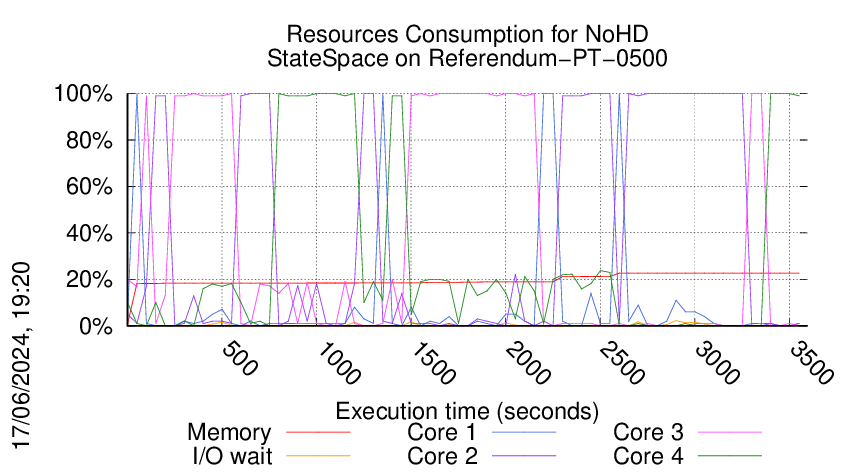
Task: Click the 100% y-axis label
Action: [x=83, y=94]
